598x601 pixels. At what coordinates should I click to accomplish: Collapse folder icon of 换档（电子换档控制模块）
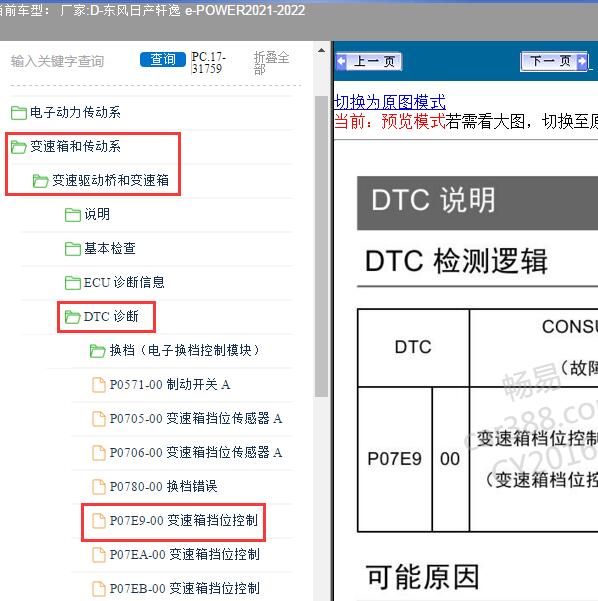[x=97, y=351]
